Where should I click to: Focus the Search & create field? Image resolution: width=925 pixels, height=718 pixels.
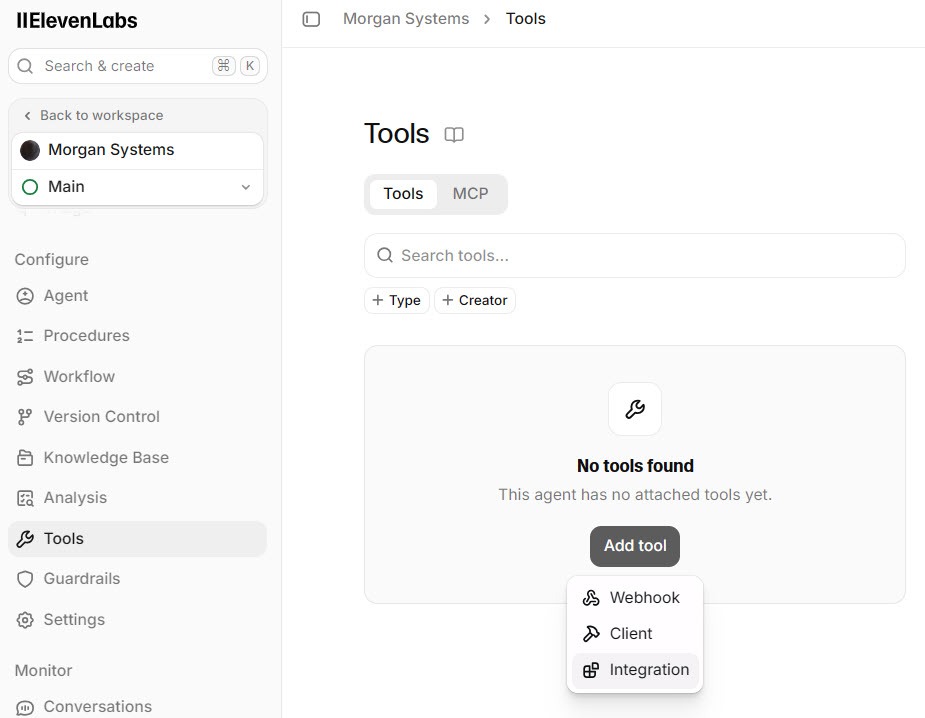tap(137, 66)
